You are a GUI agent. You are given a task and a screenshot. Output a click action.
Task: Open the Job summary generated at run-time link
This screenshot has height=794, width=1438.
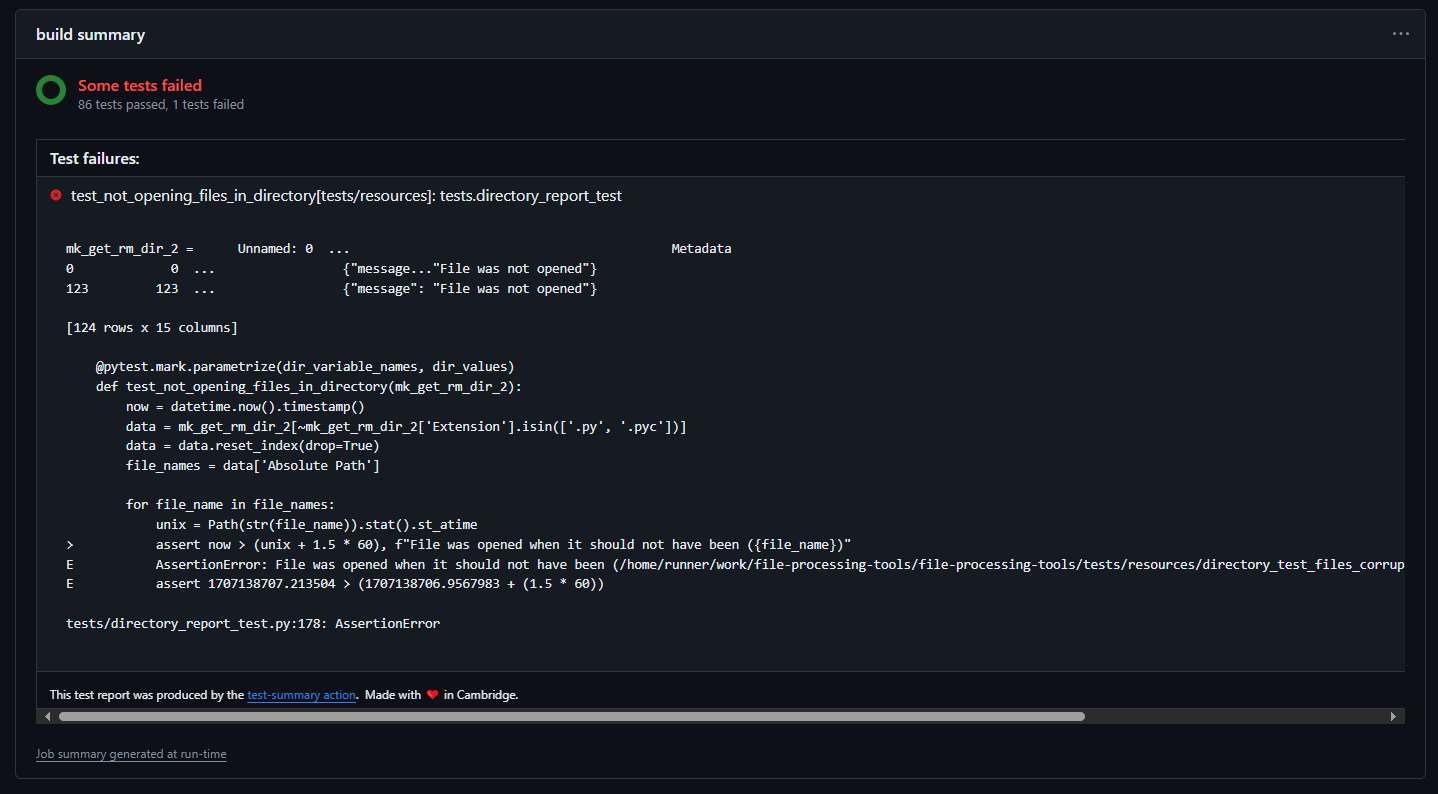coord(131,753)
